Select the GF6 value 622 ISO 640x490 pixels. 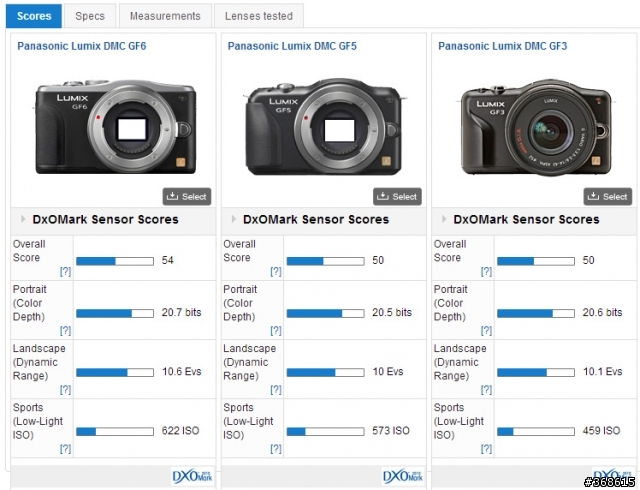coord(180,430)
